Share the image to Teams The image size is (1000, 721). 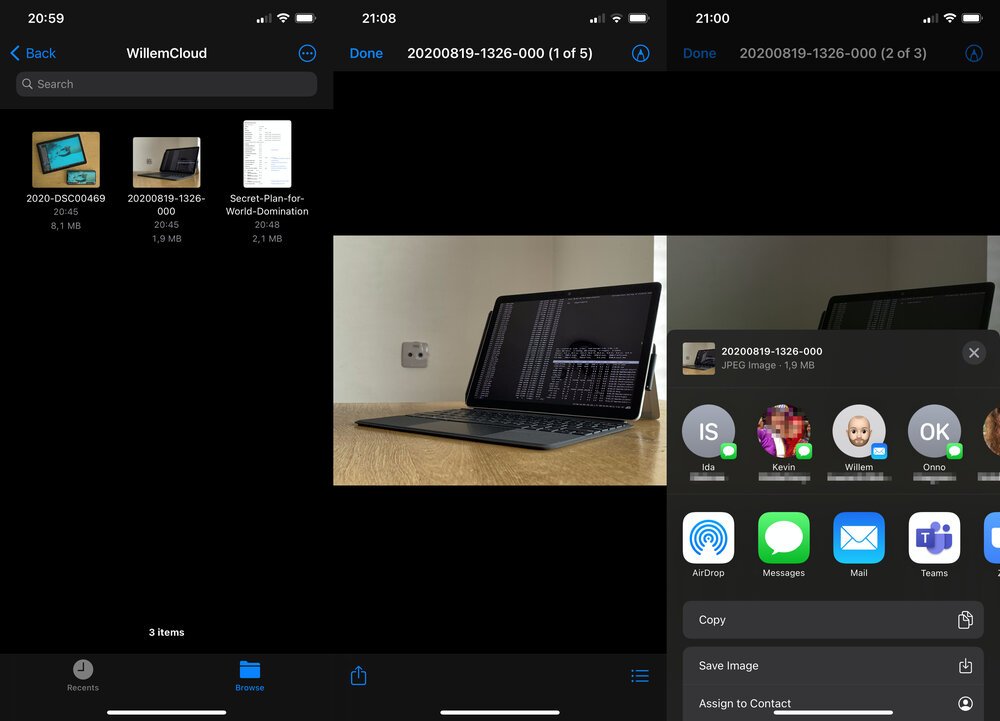tap(934, 540)
